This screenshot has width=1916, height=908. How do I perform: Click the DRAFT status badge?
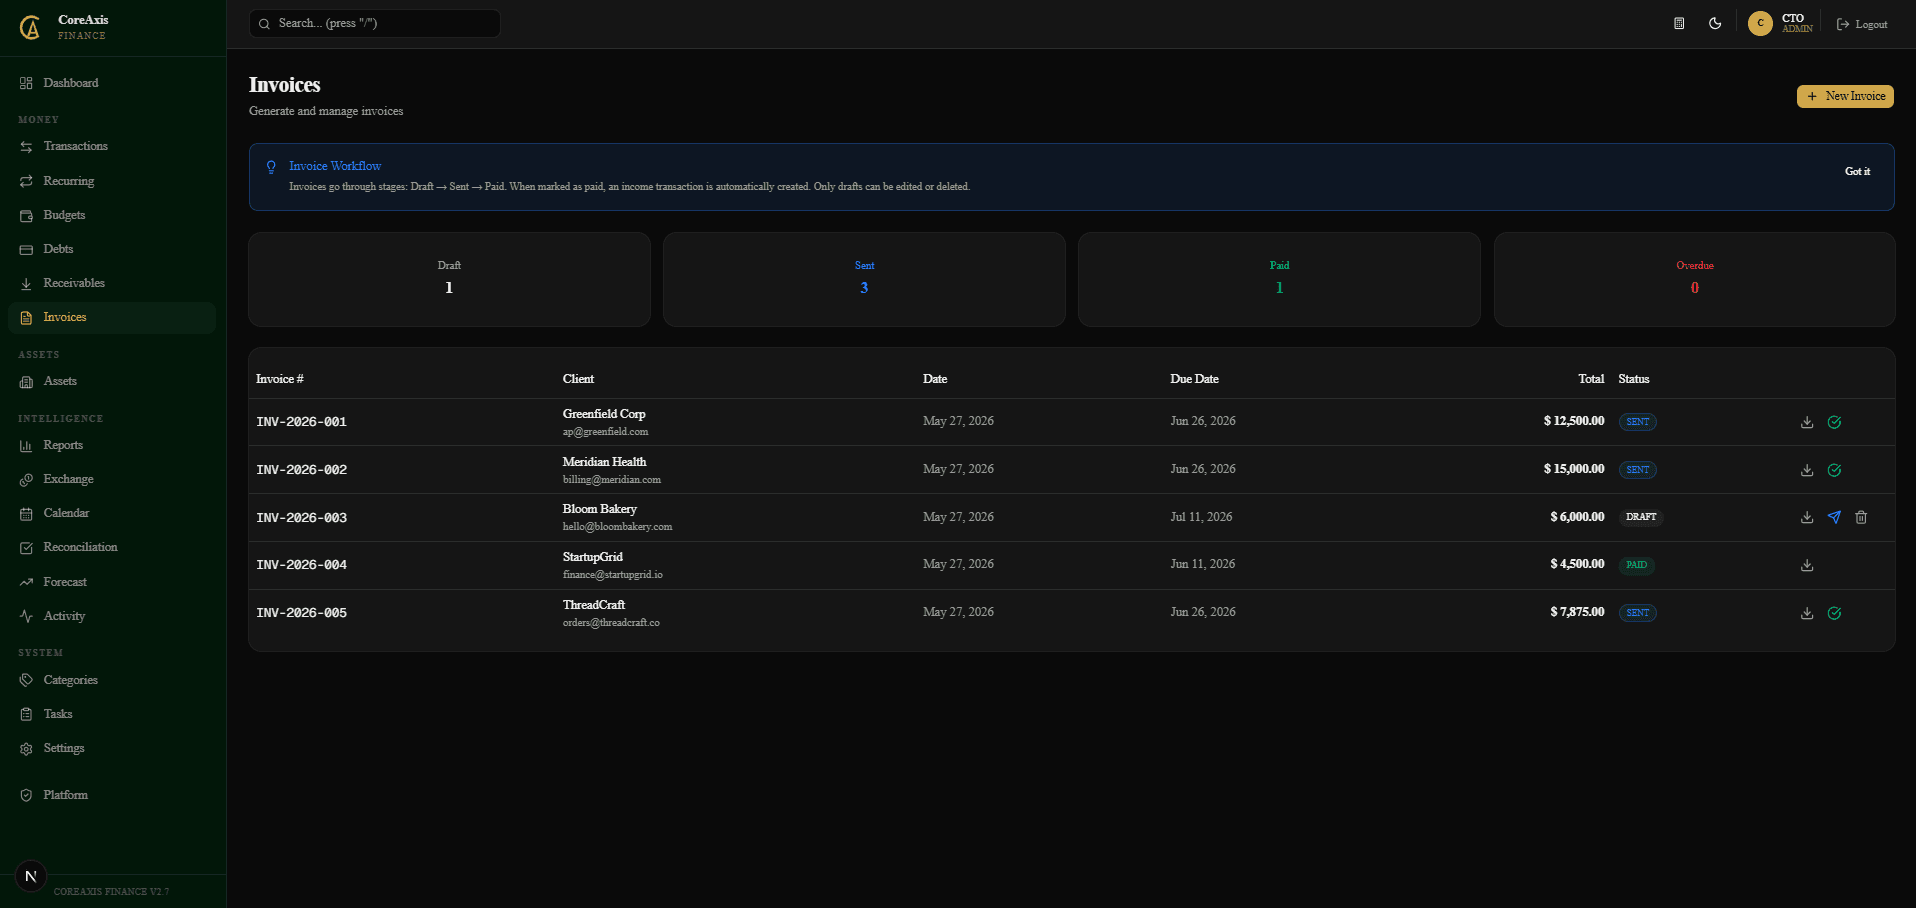[x=1641, y=517]
